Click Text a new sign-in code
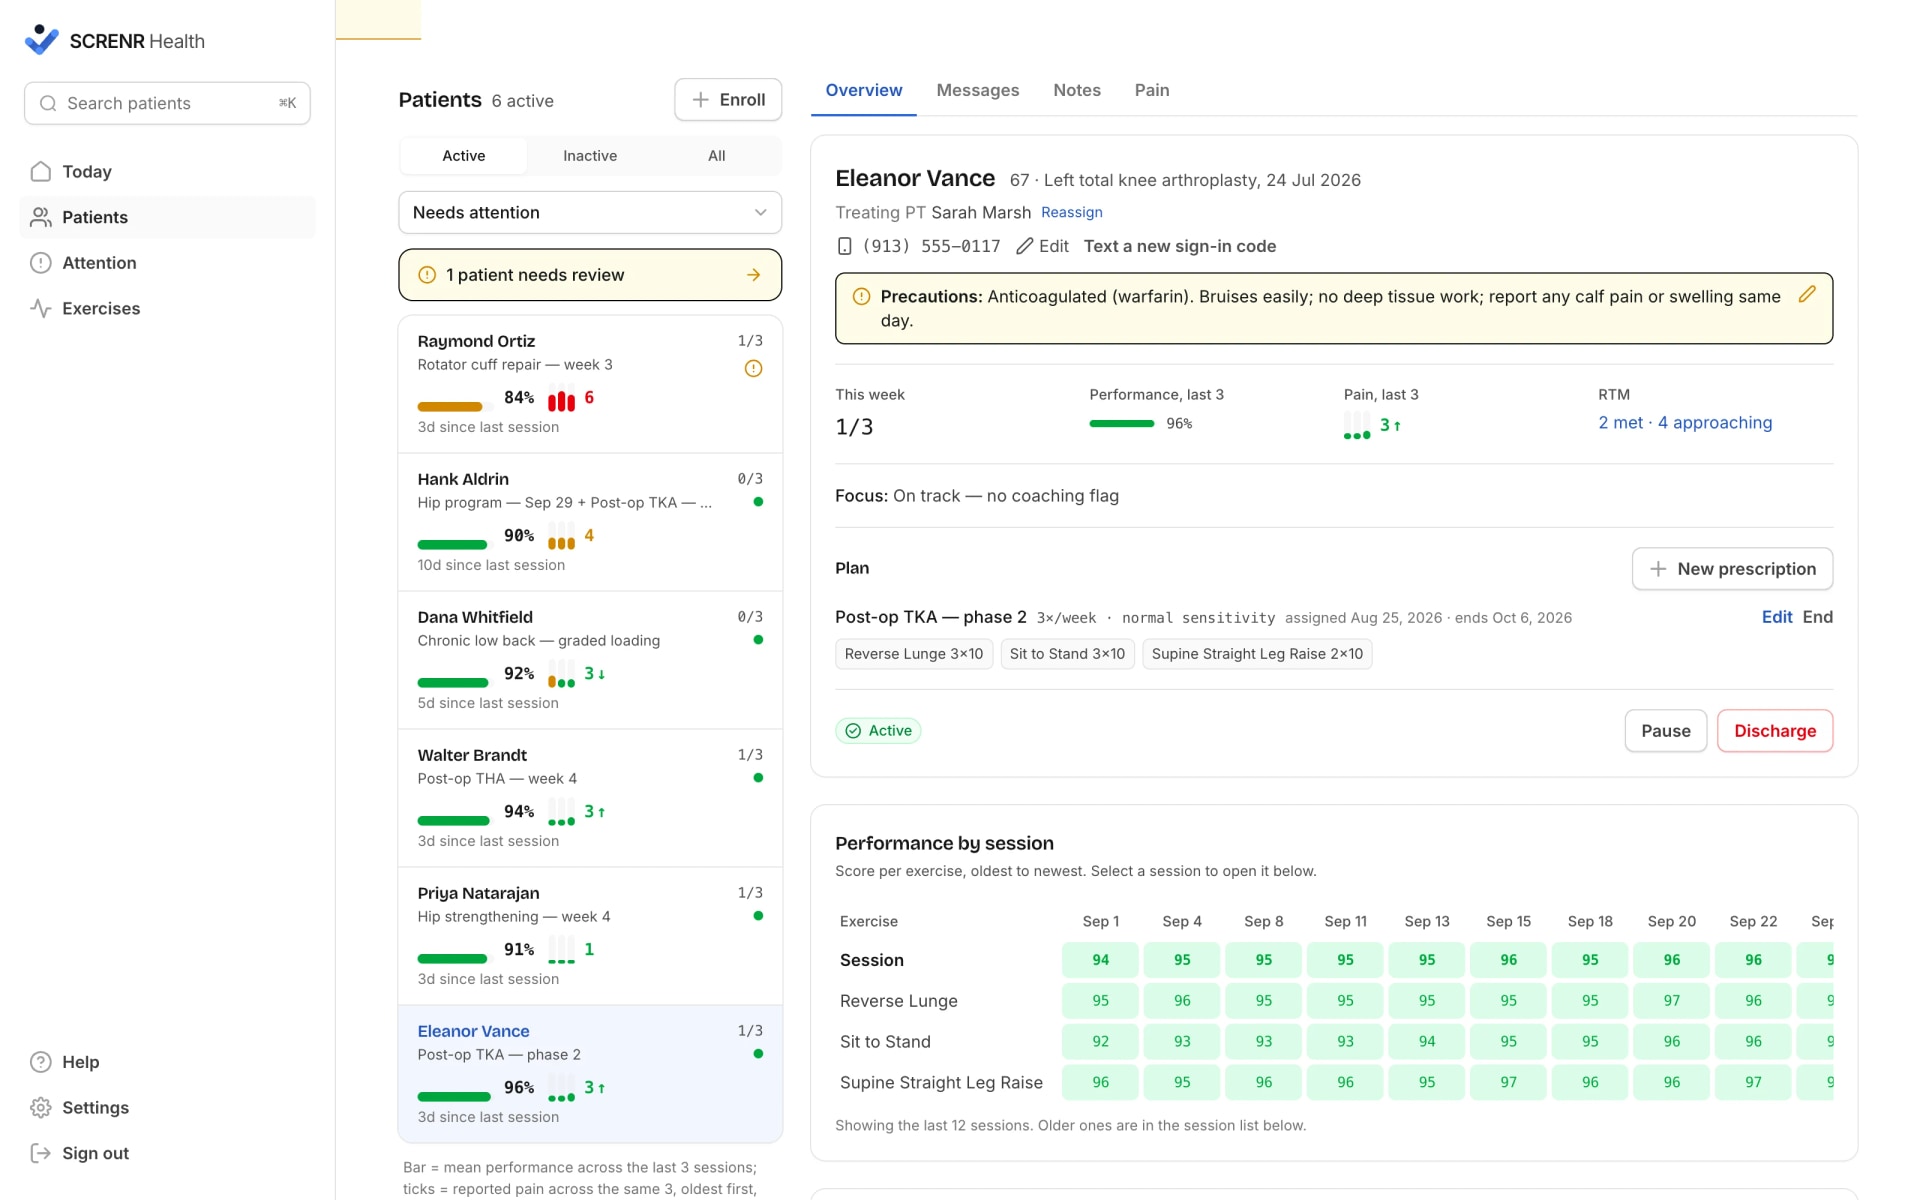Image resolution: width=1920 pixels, height=1200 pixels. pos(1180,246)
